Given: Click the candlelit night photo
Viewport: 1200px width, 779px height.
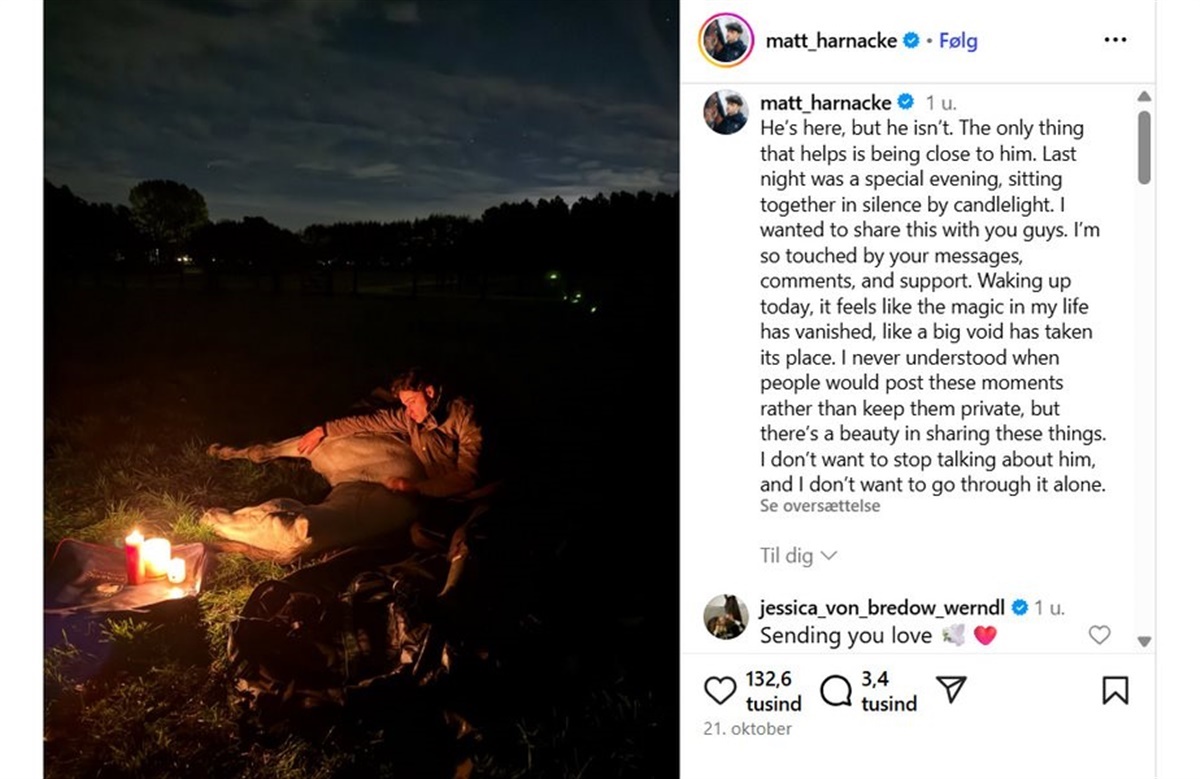Looking at the screenshot, I should tap(361, 389).
